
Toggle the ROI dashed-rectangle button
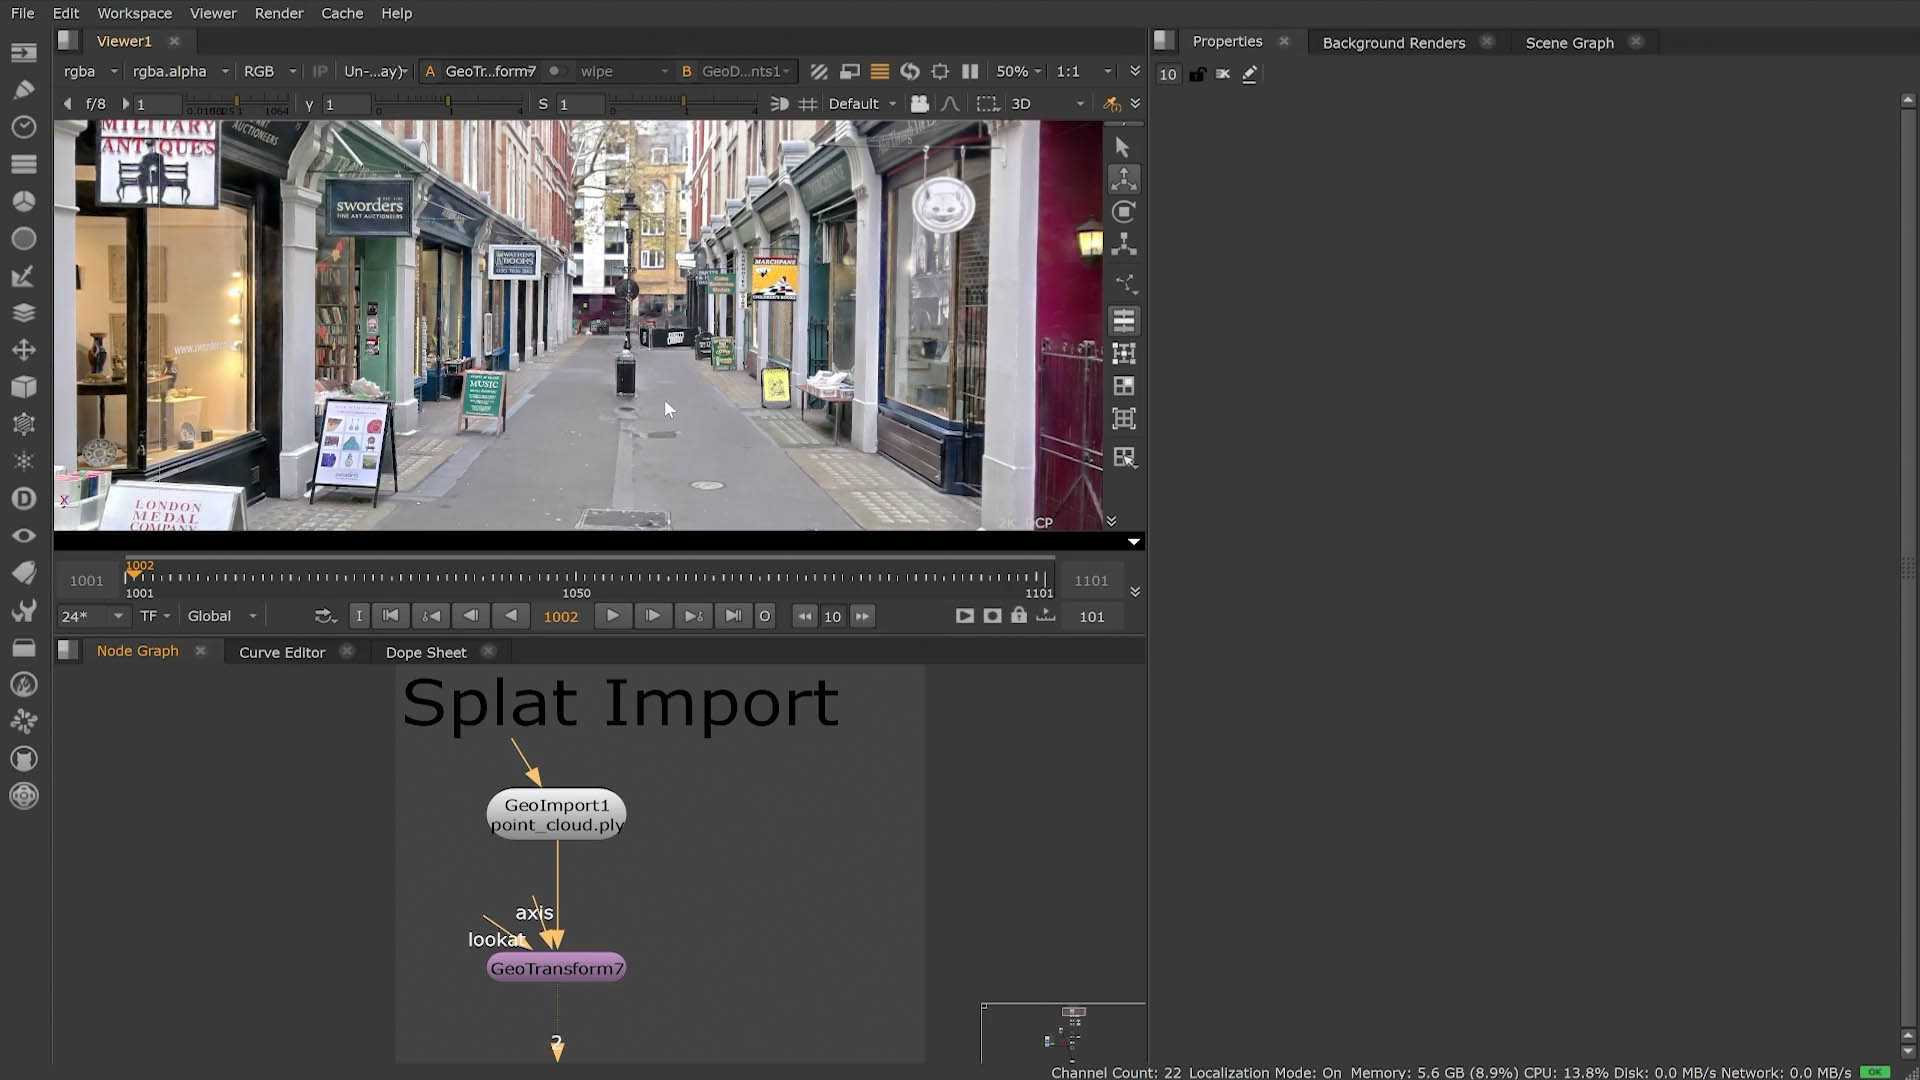click(988, 104)
